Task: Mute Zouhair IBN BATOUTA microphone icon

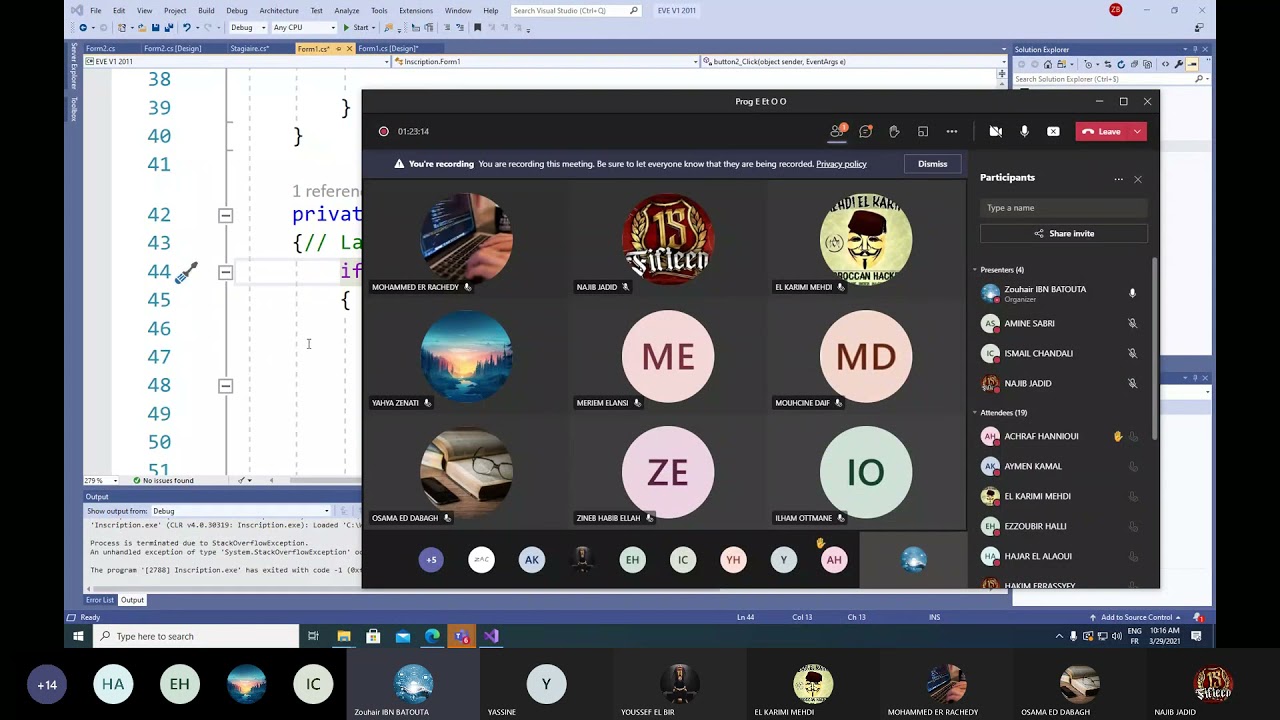Action: [1132, 293]
